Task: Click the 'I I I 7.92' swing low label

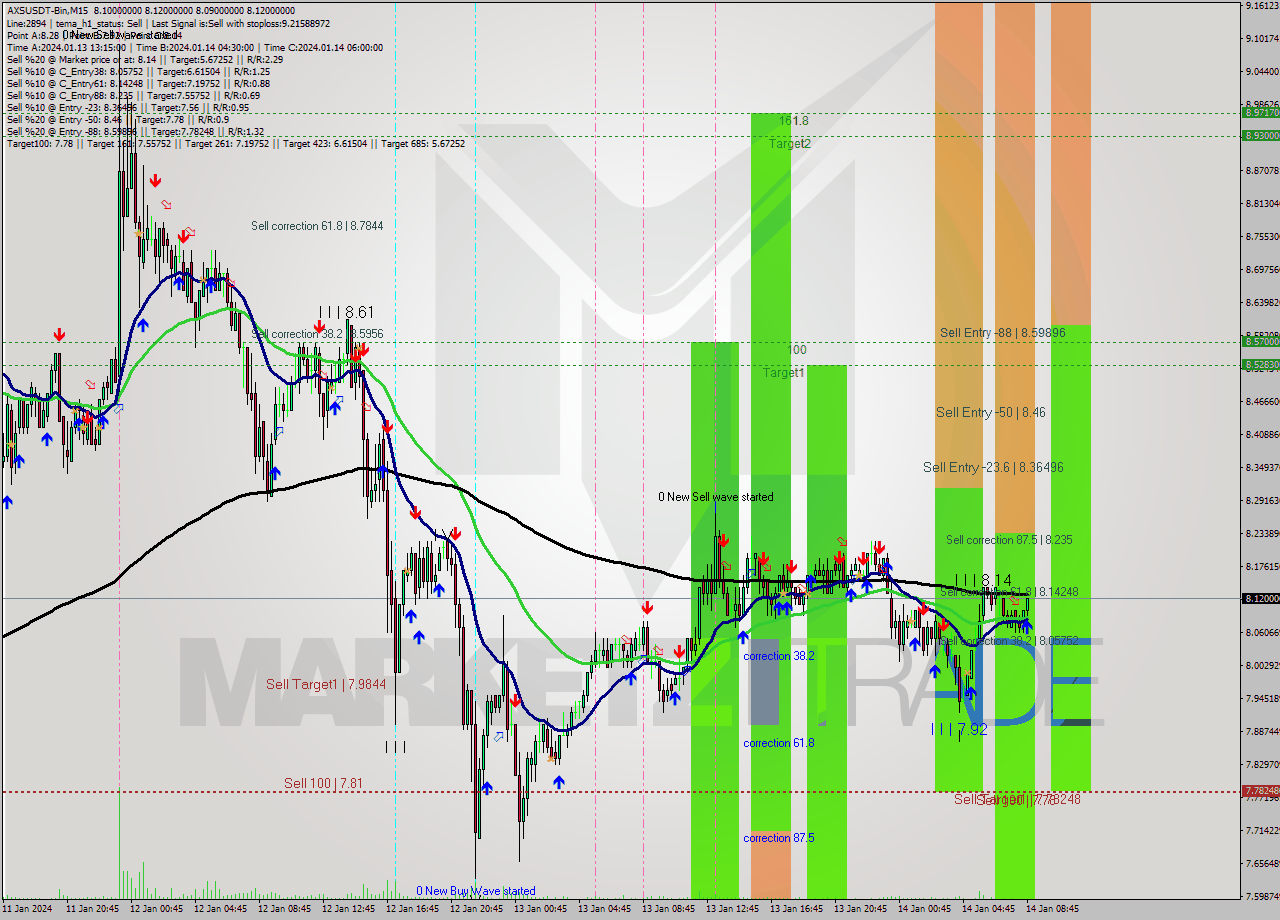Action: 959,730
